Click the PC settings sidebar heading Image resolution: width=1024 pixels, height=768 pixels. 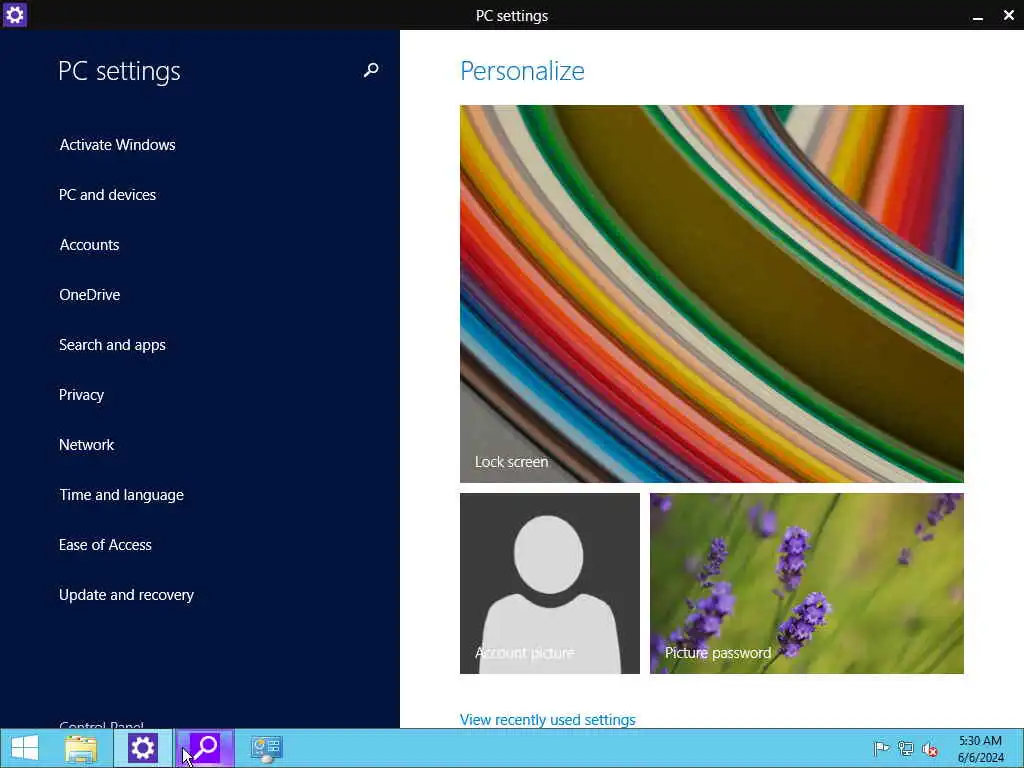(x=119, y=71)
